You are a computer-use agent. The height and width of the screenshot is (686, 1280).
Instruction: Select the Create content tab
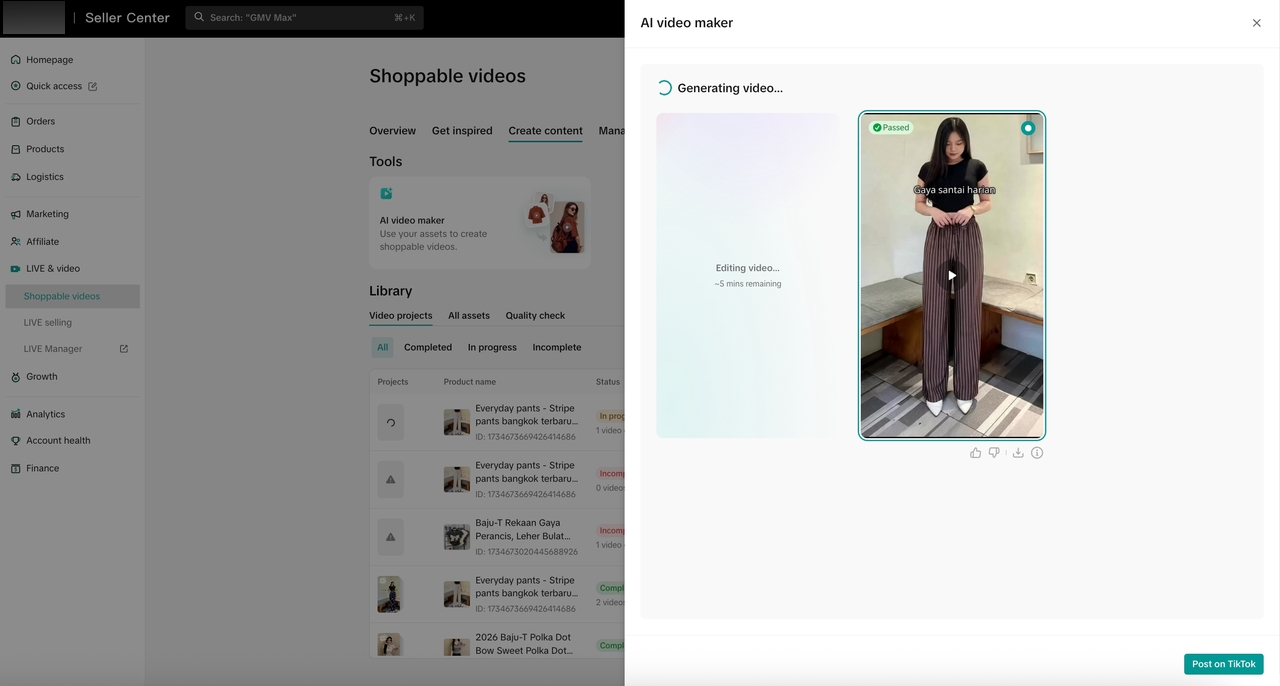(545, 131)
